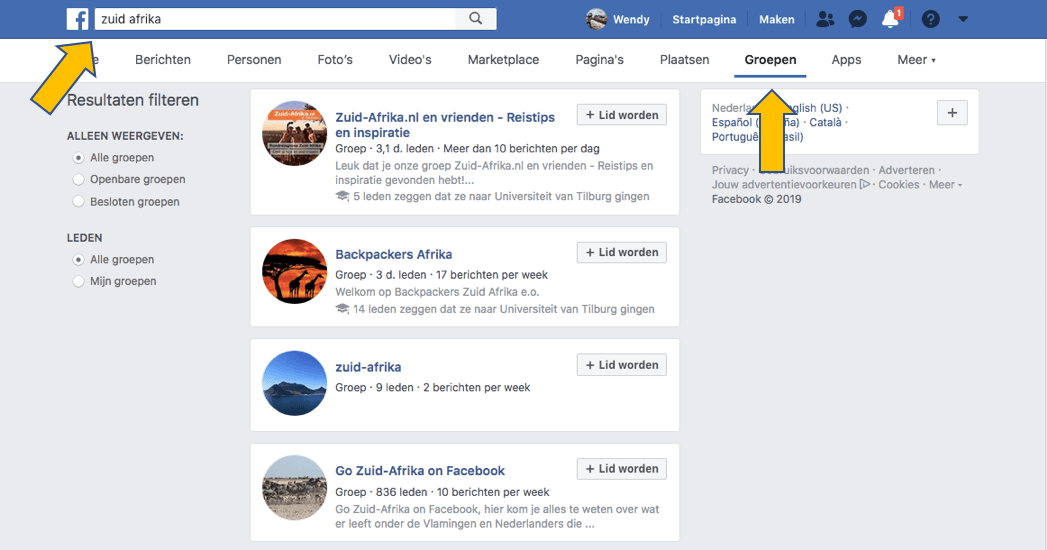Click the Go Zuid-Afrika zebra thumbnail
This screenshot has width=1047, height=550.
click(x=294, y=488)
